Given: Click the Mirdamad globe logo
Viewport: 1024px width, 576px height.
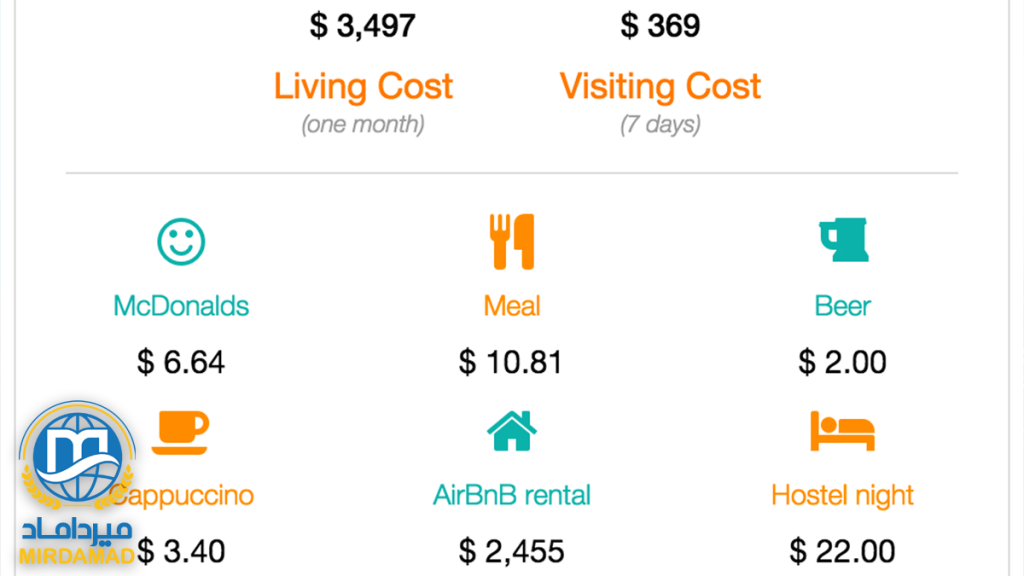Looking at the screenshot, I should click(x=77, y=456).
